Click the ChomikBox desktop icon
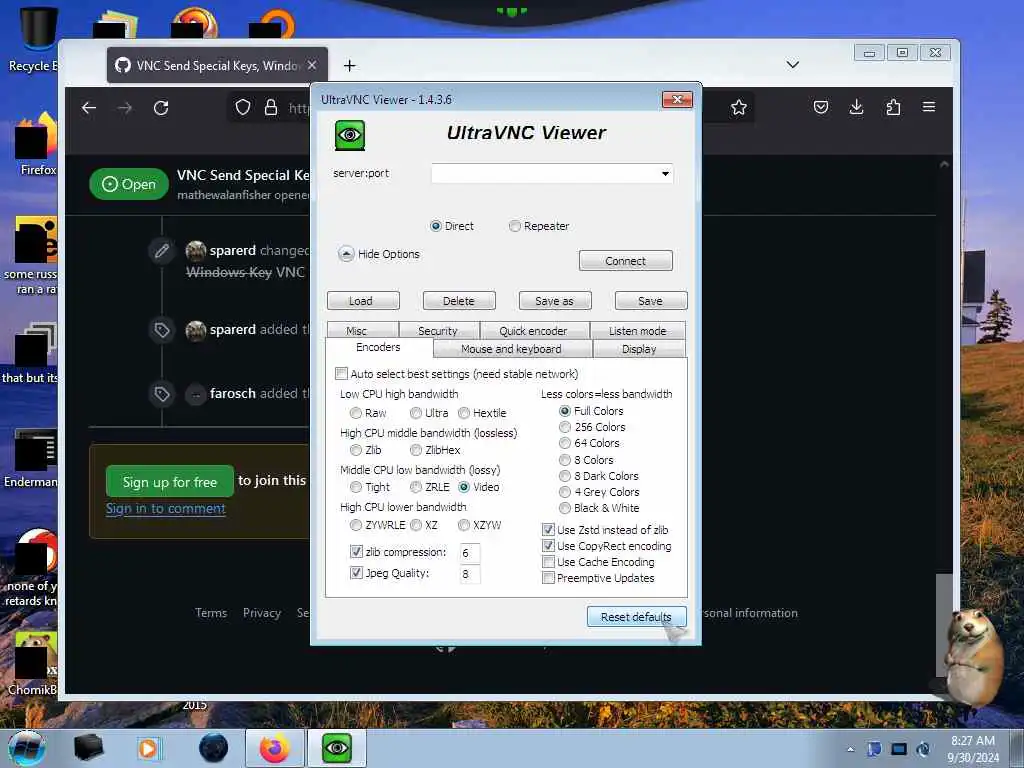 pos(33,663)
